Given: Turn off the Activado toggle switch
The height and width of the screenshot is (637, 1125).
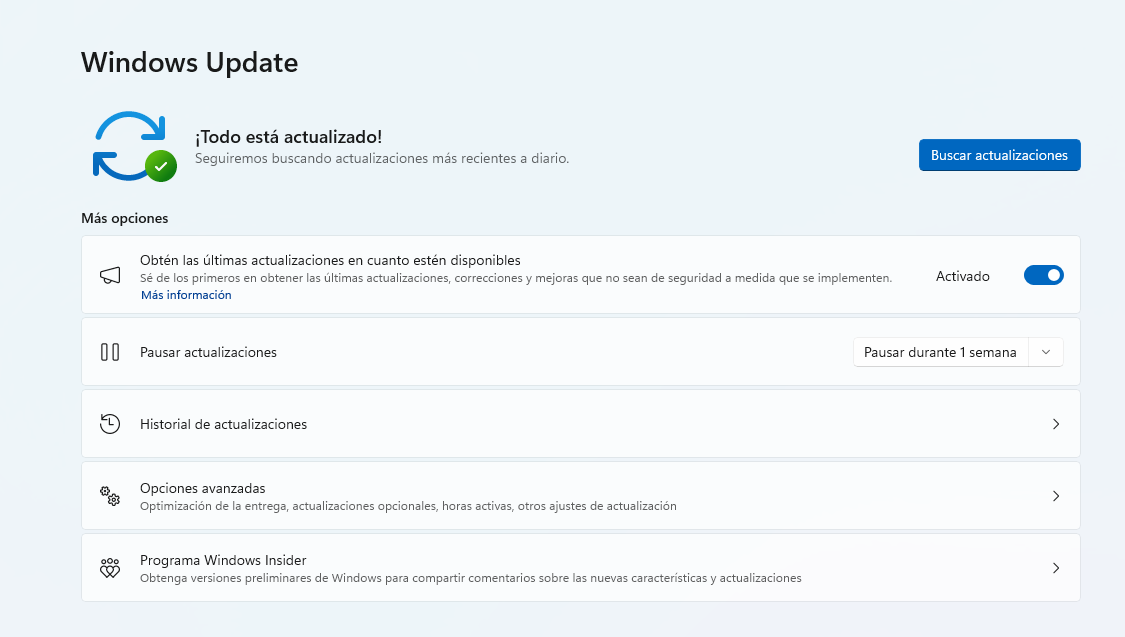Looking at the screenshot, I should 1043,275.
